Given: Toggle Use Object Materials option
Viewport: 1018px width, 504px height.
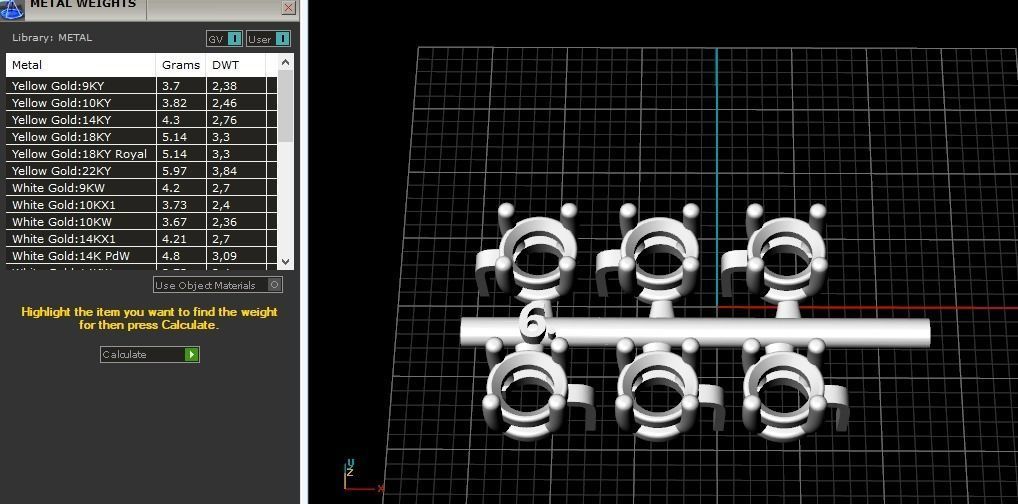Looking at the screenshot, I should (218, 285).
